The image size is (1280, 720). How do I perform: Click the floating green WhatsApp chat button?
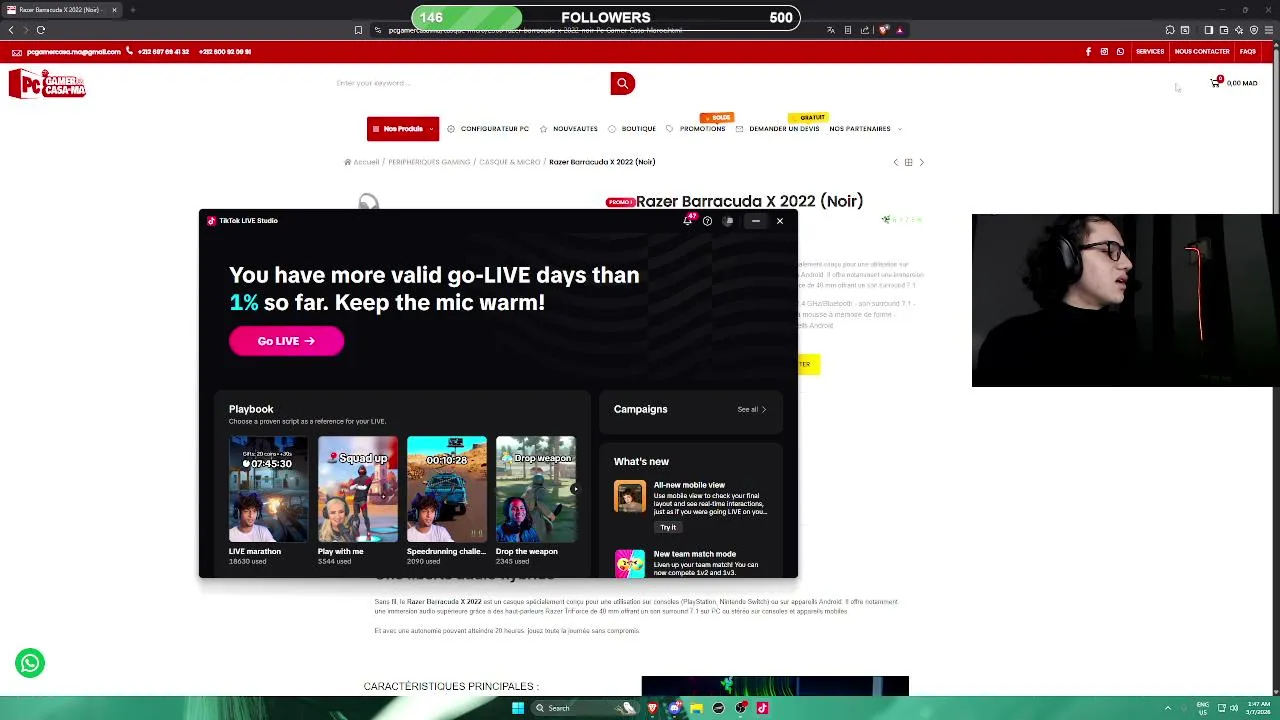click(x=30, y=663)
